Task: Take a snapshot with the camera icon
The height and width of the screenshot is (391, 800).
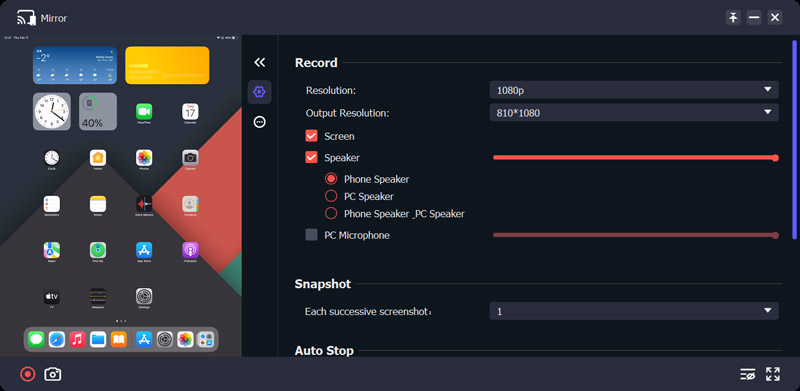Action: tap(53, 375)
